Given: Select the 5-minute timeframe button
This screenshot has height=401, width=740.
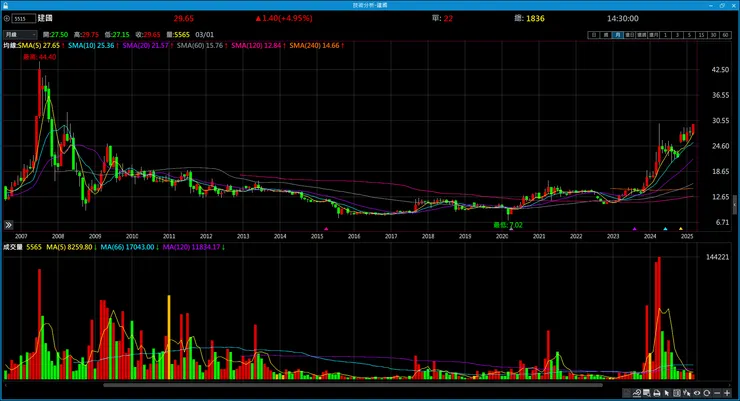Looking at the screenshot, I should pos(689,35).
